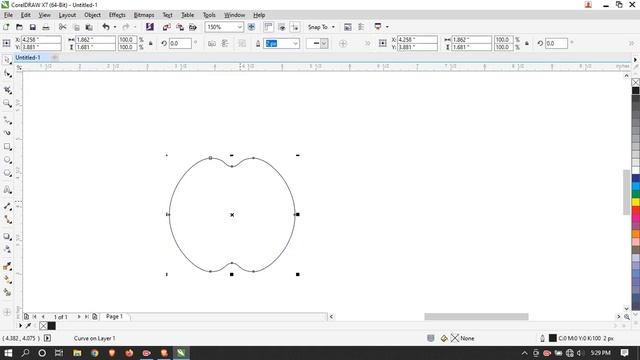Open the Effects menu

(x=117, y=15)
